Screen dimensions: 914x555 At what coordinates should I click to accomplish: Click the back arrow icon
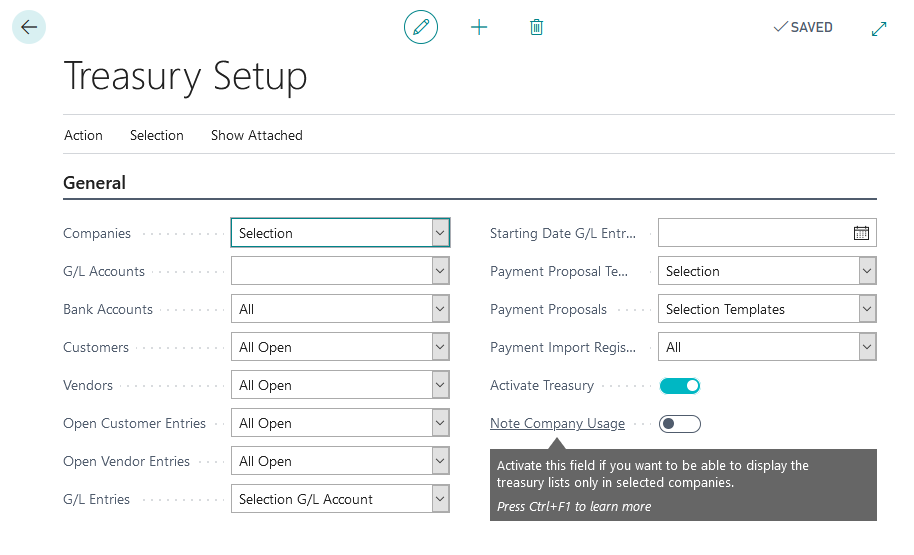(29, 27)
